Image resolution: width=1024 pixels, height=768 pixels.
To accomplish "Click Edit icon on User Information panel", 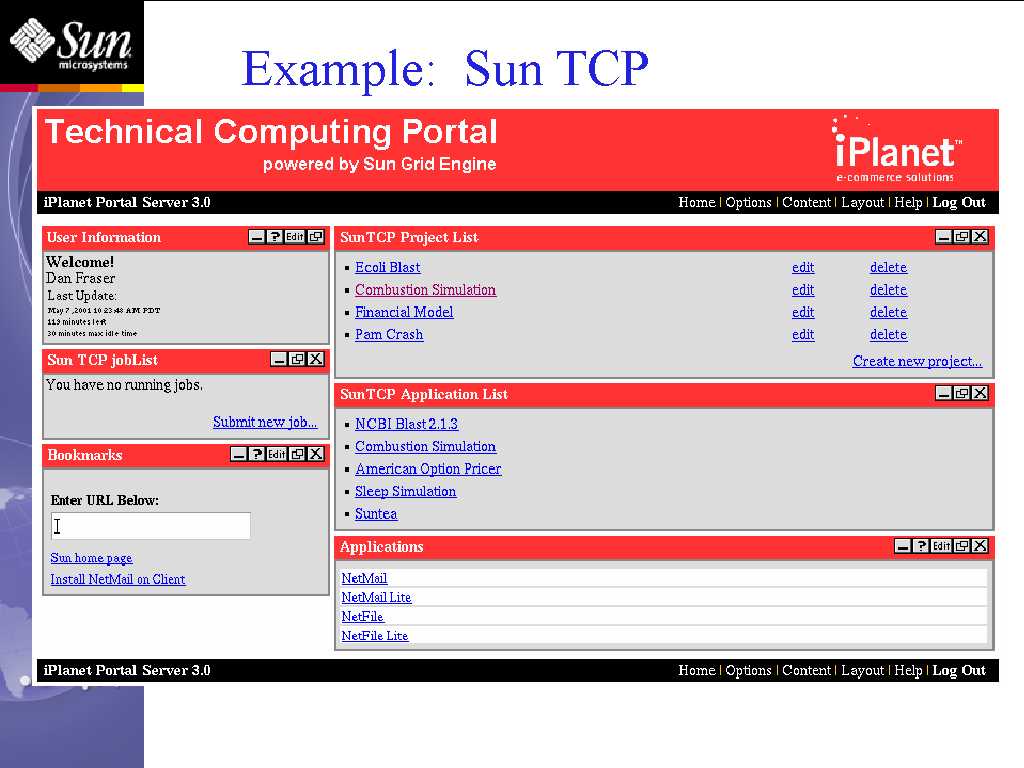I will (x=295, y=237).
